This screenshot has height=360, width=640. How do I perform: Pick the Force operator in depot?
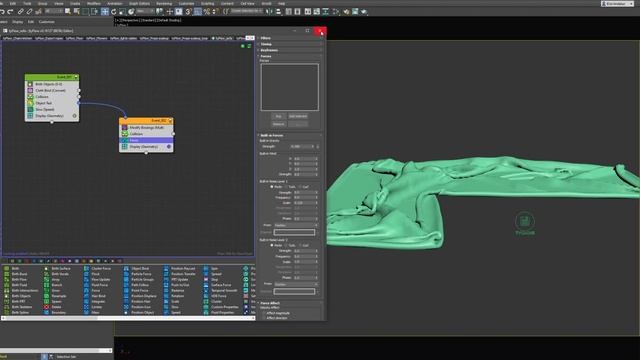[x=96, y=291]
